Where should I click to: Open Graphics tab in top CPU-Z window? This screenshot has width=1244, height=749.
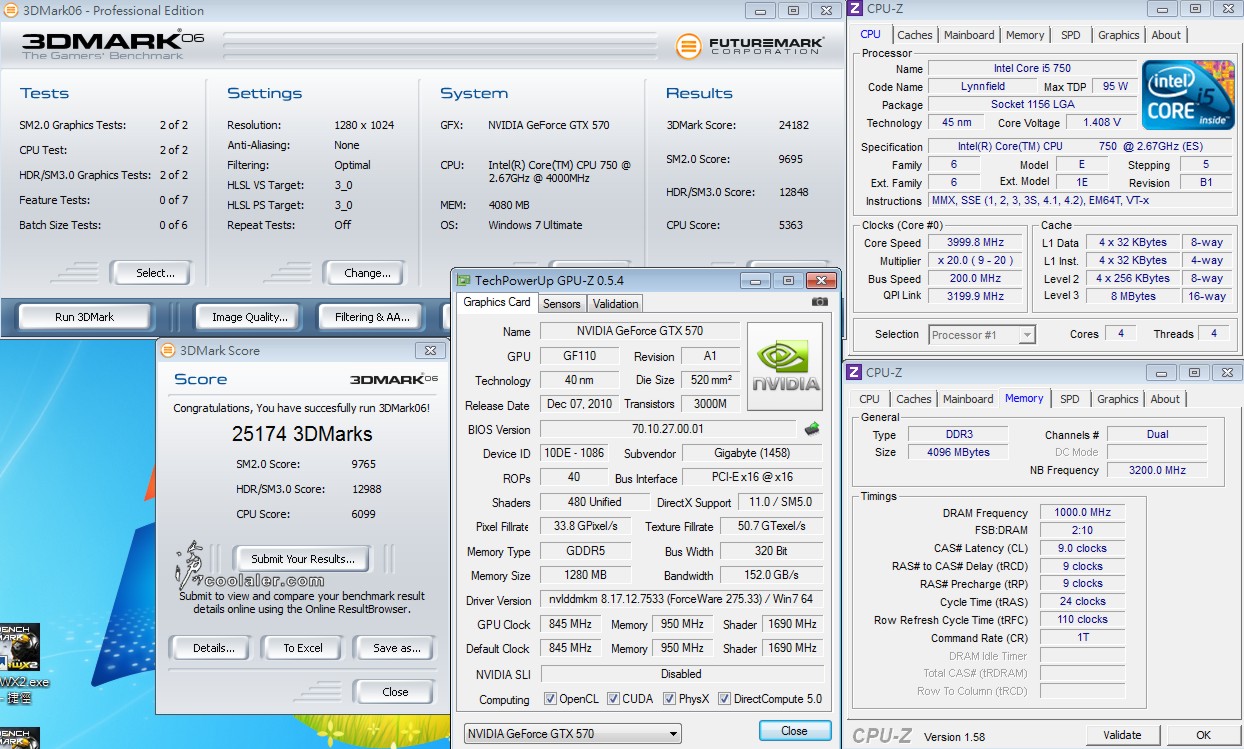click(x=1118, y=35)
